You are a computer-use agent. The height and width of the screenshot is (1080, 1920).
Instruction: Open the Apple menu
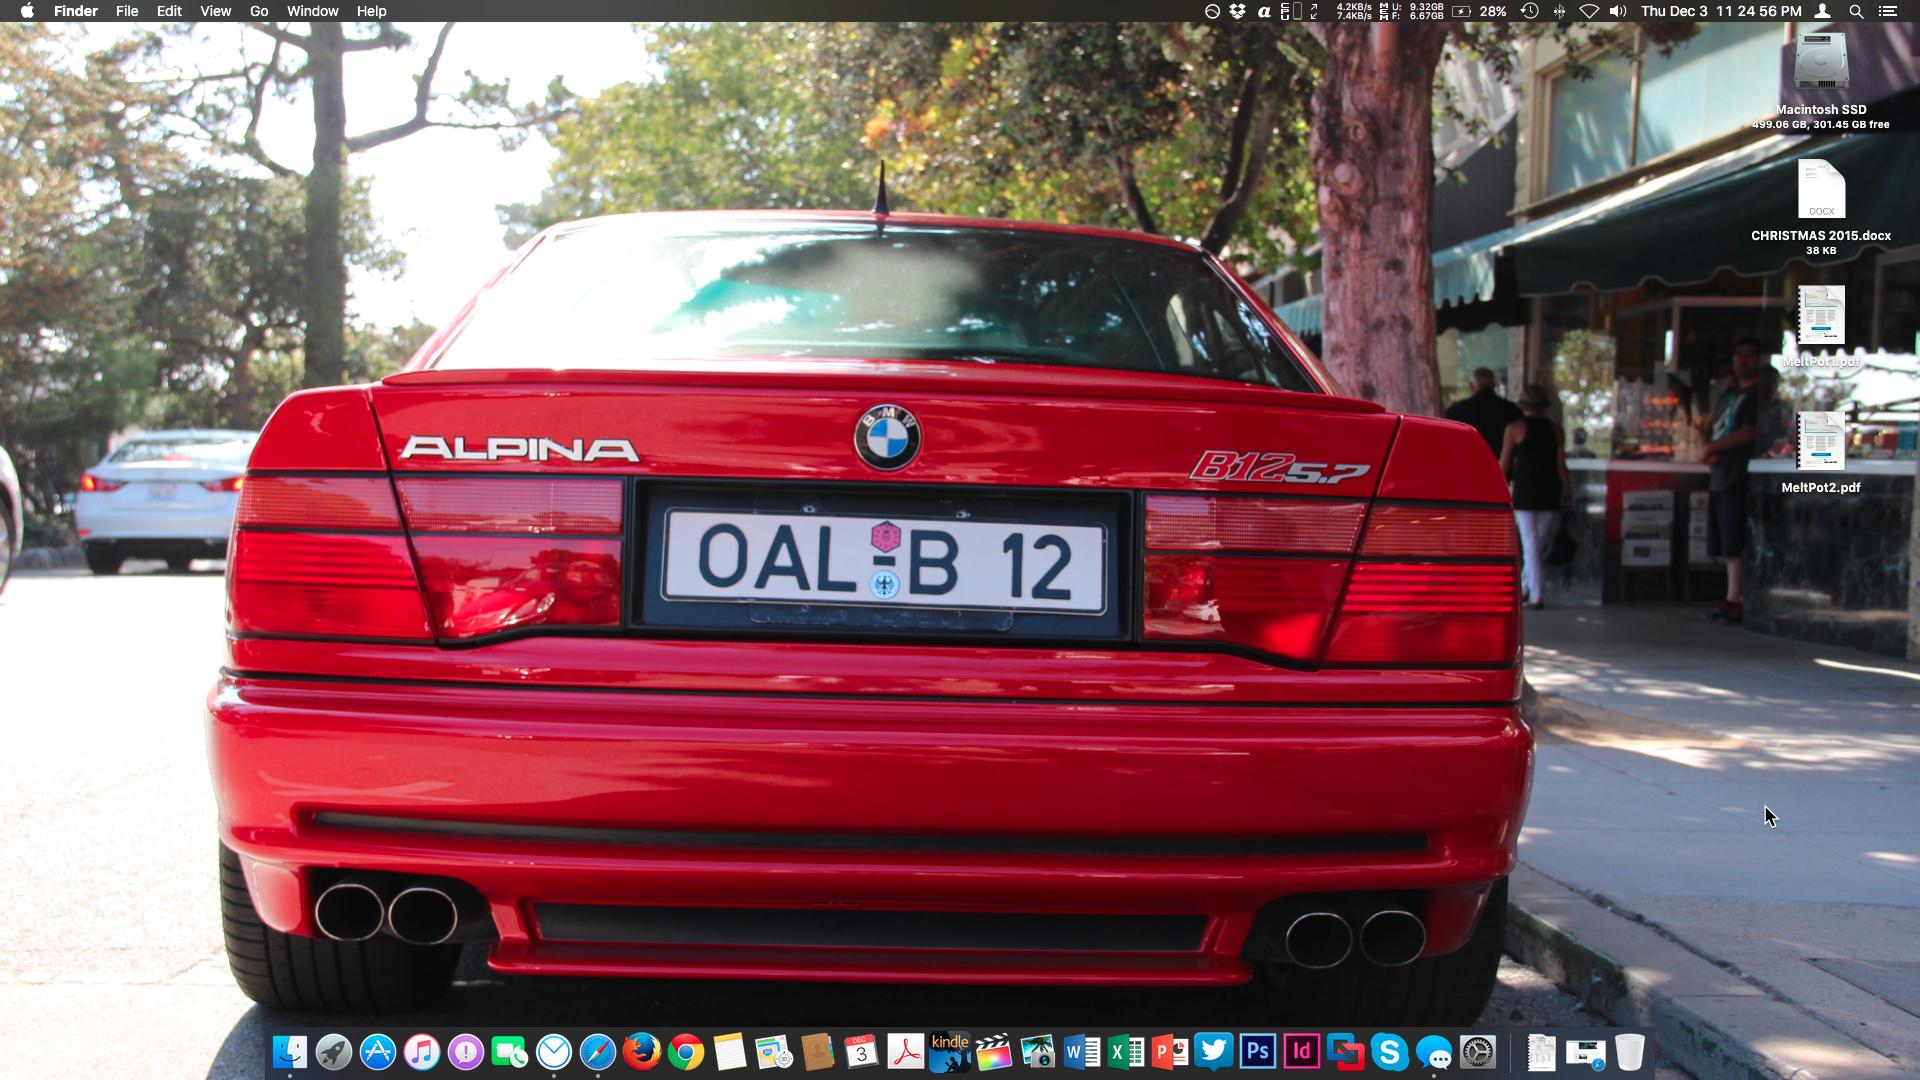[x=27, y=11]
